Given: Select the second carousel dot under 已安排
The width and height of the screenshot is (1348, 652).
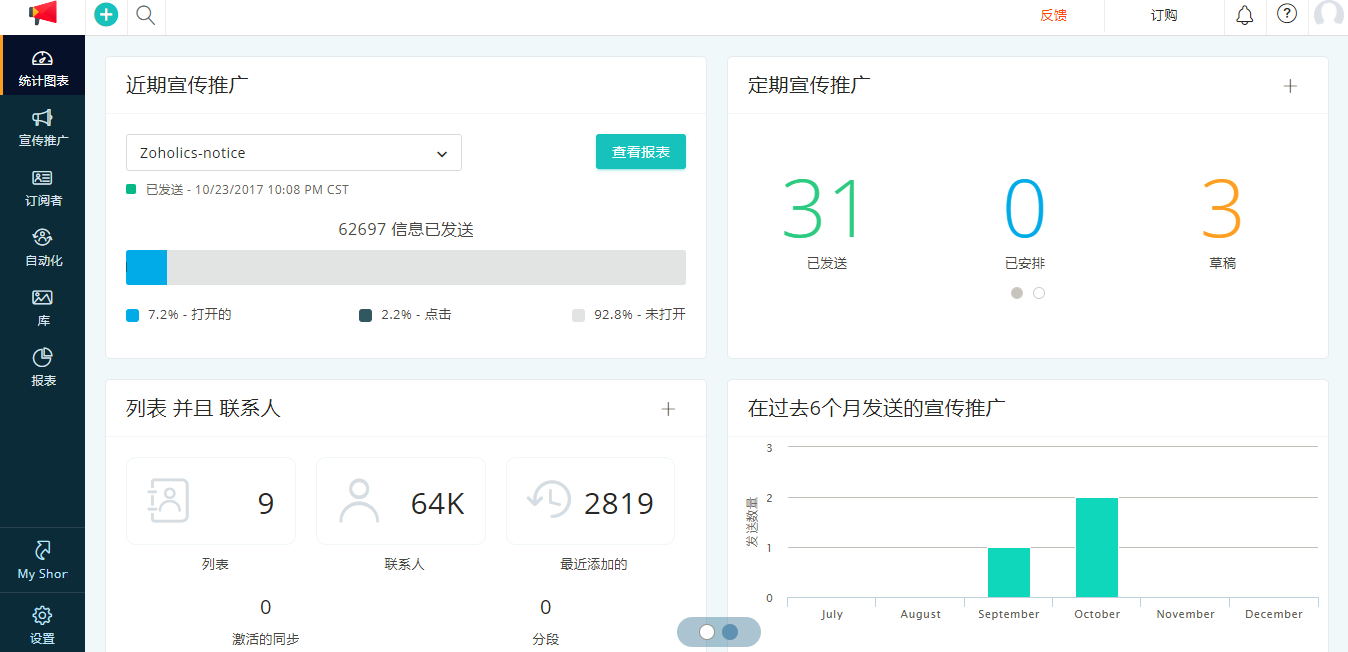Looking at the screenshot, I should [x=1039, y=293].
